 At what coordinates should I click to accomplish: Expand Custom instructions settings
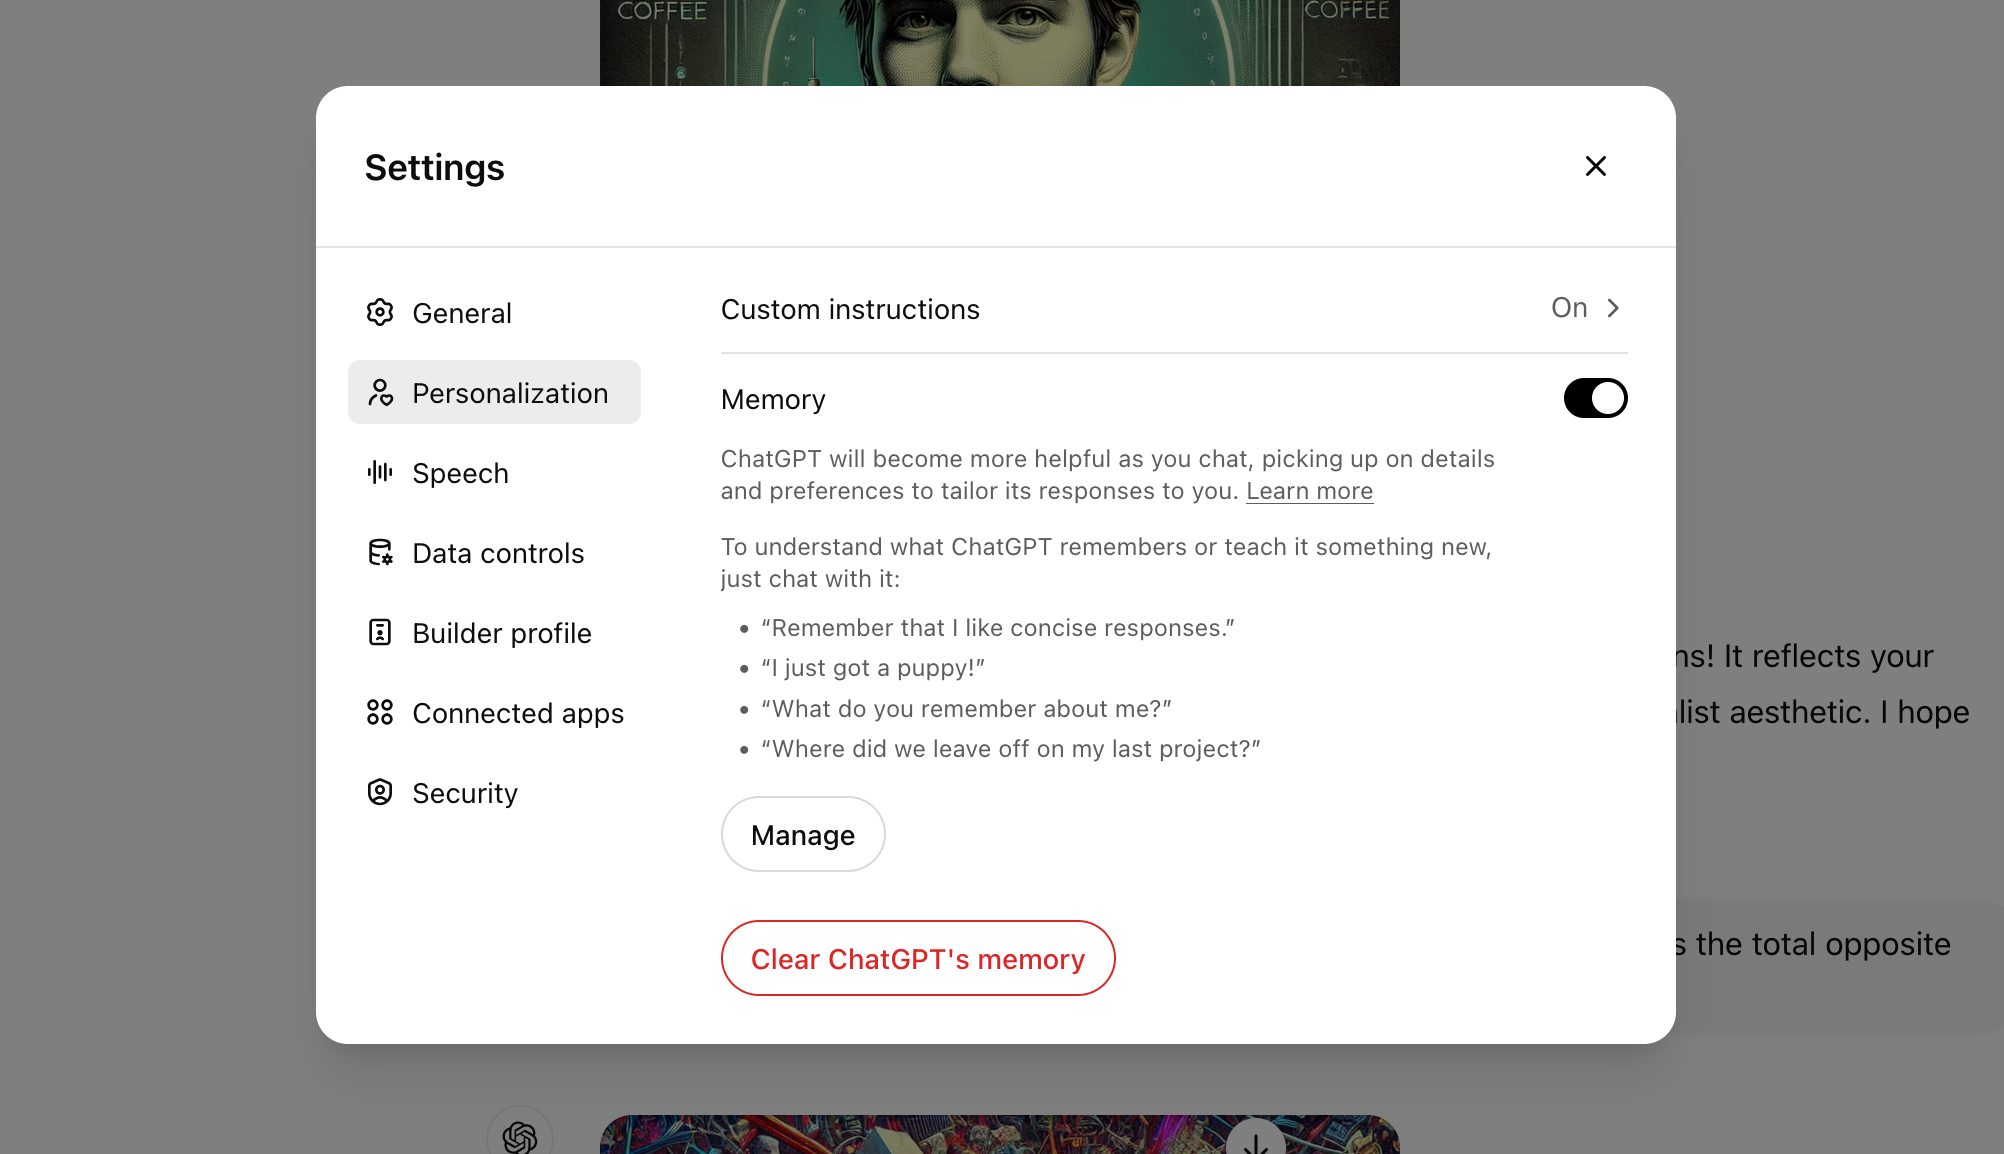(1584, 307)
